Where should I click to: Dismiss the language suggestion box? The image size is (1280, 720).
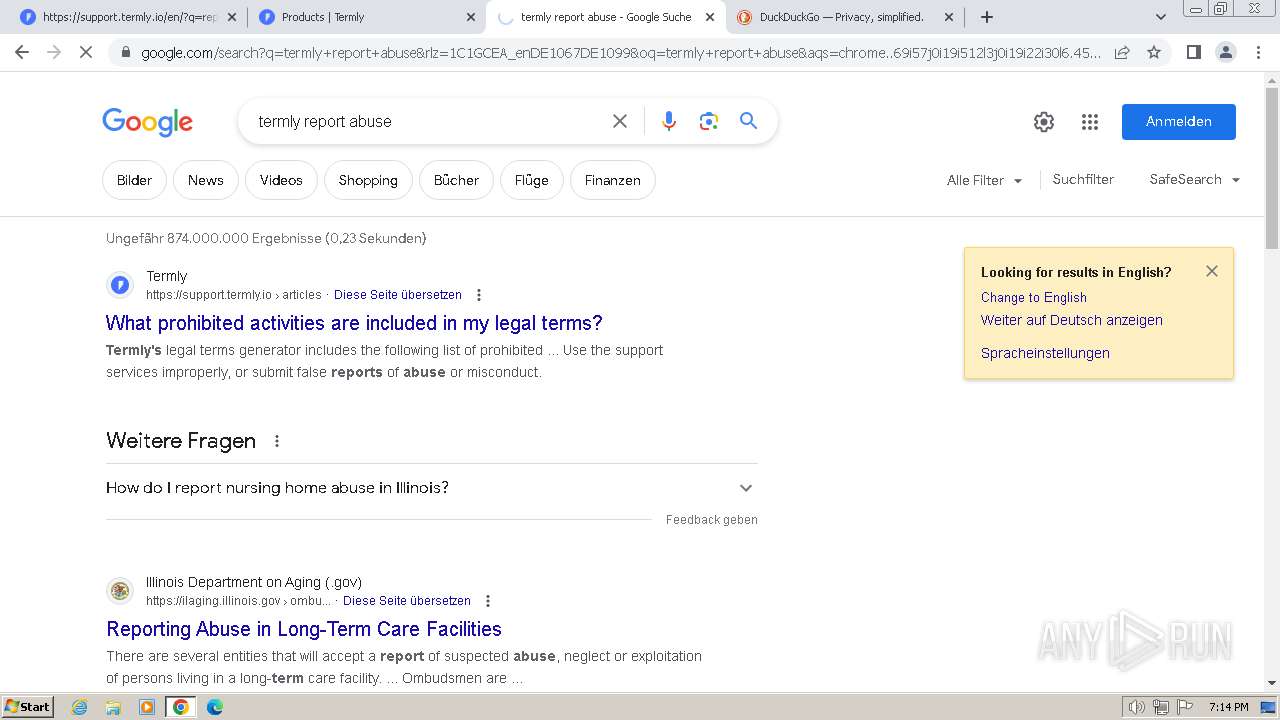tap(1212, 271)
